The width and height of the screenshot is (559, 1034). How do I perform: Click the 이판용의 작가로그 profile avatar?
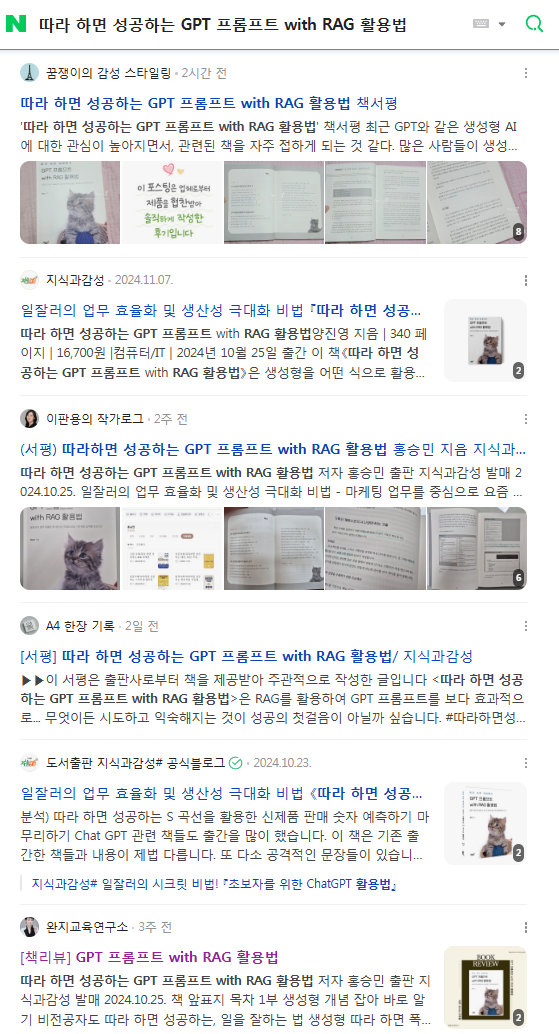tap(29, 419)
